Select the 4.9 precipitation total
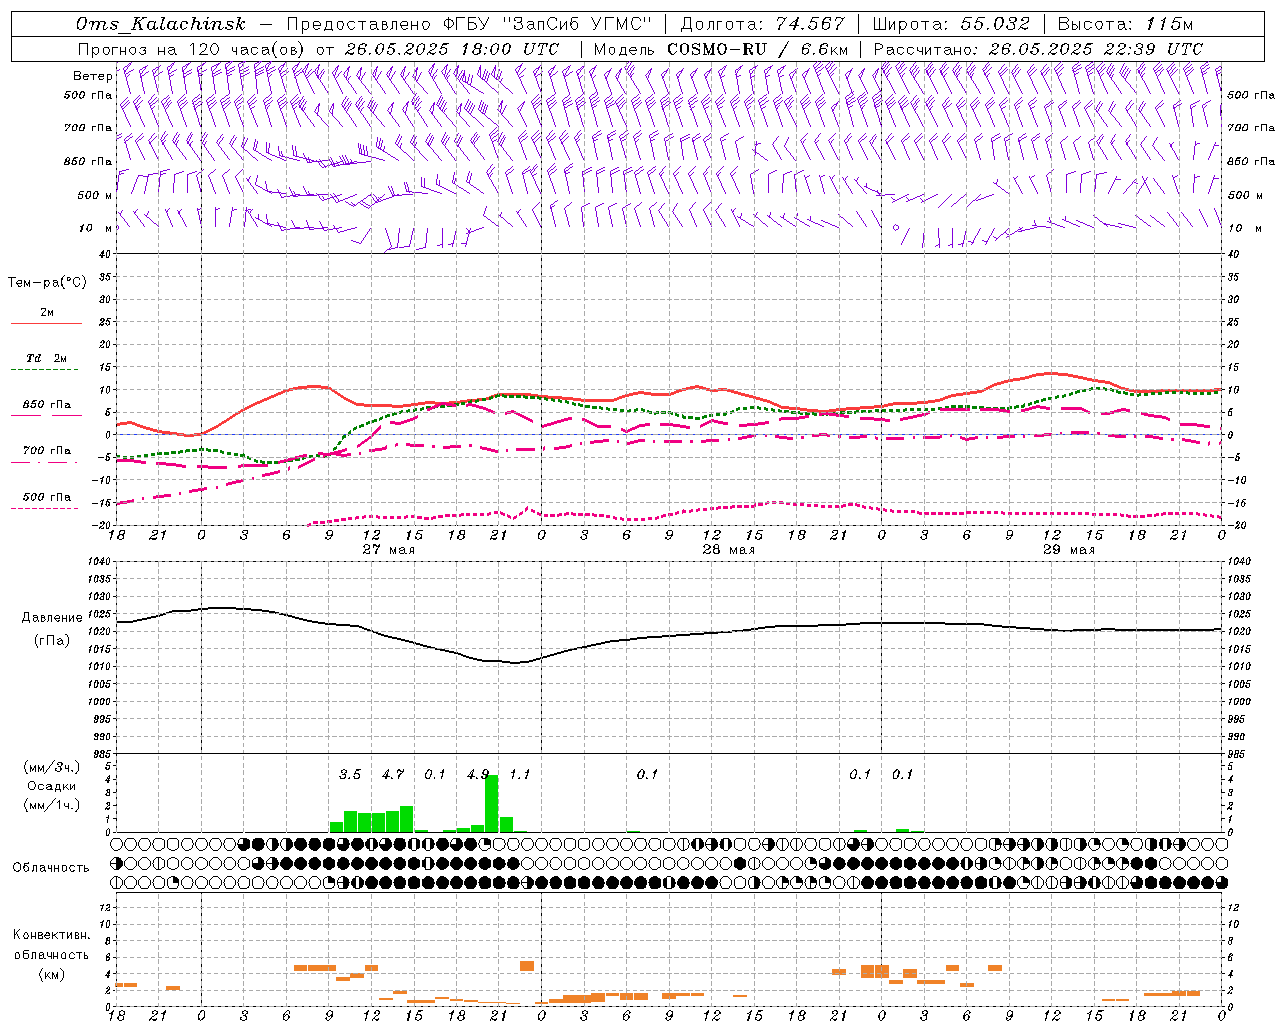This screenshot has height=1024, width=1280. (x=477, y=774)
